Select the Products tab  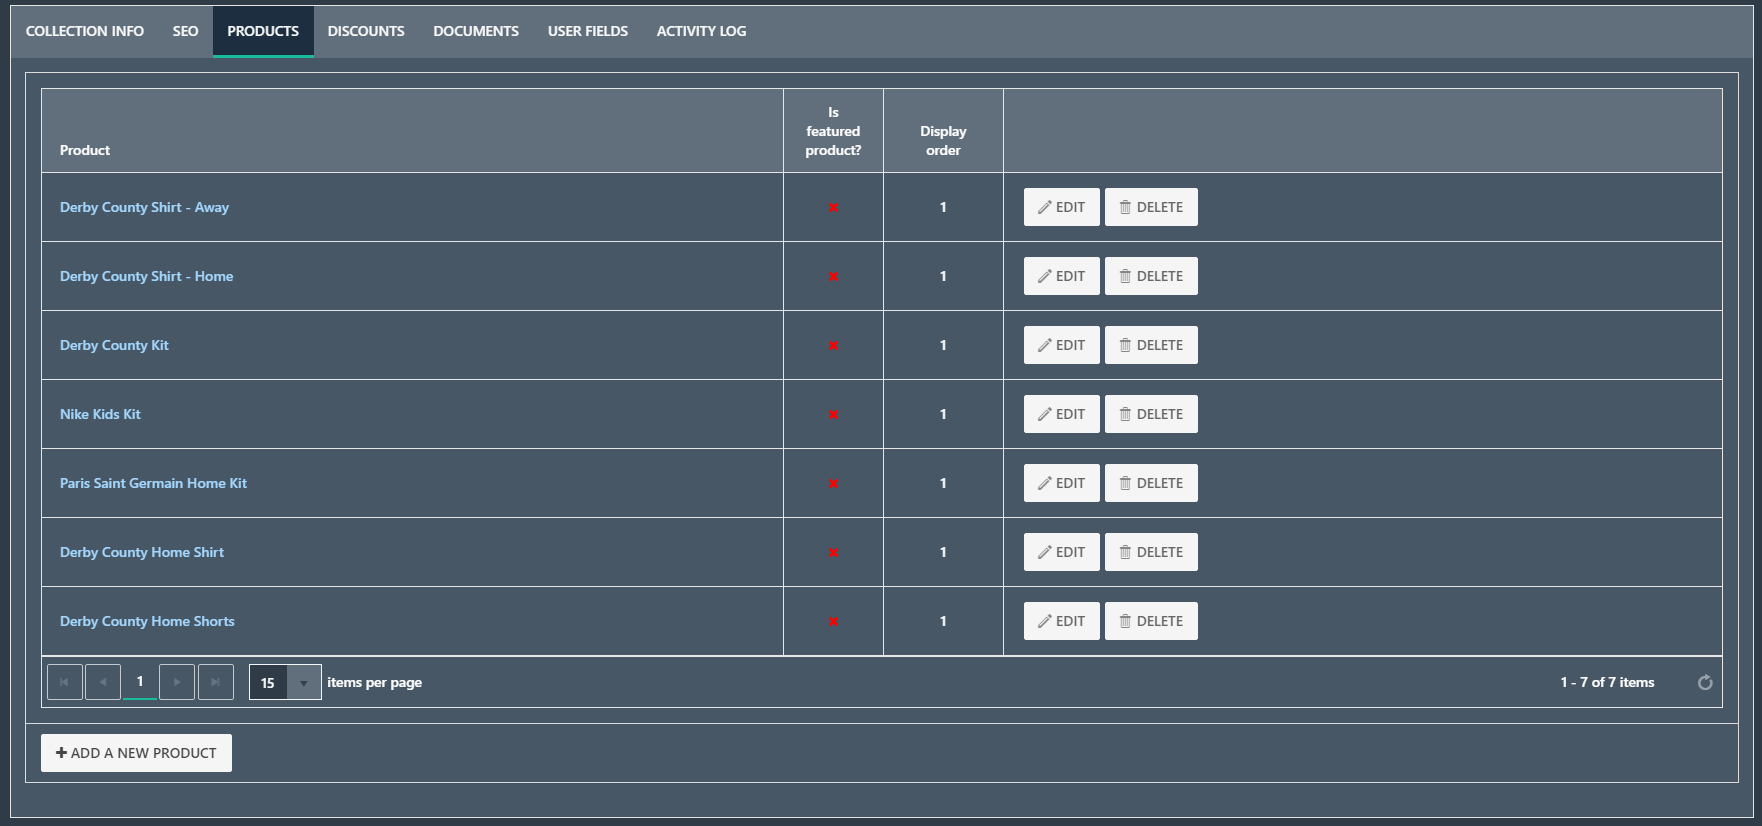click(x=263, y=31)
